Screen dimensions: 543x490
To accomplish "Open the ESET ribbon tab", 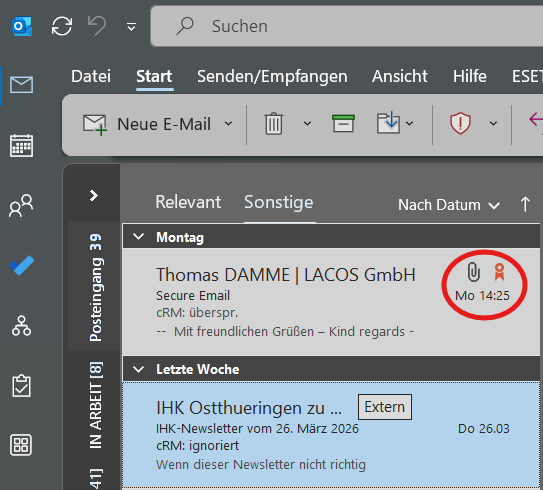I will pyautogui.click(x=527, y=76).
